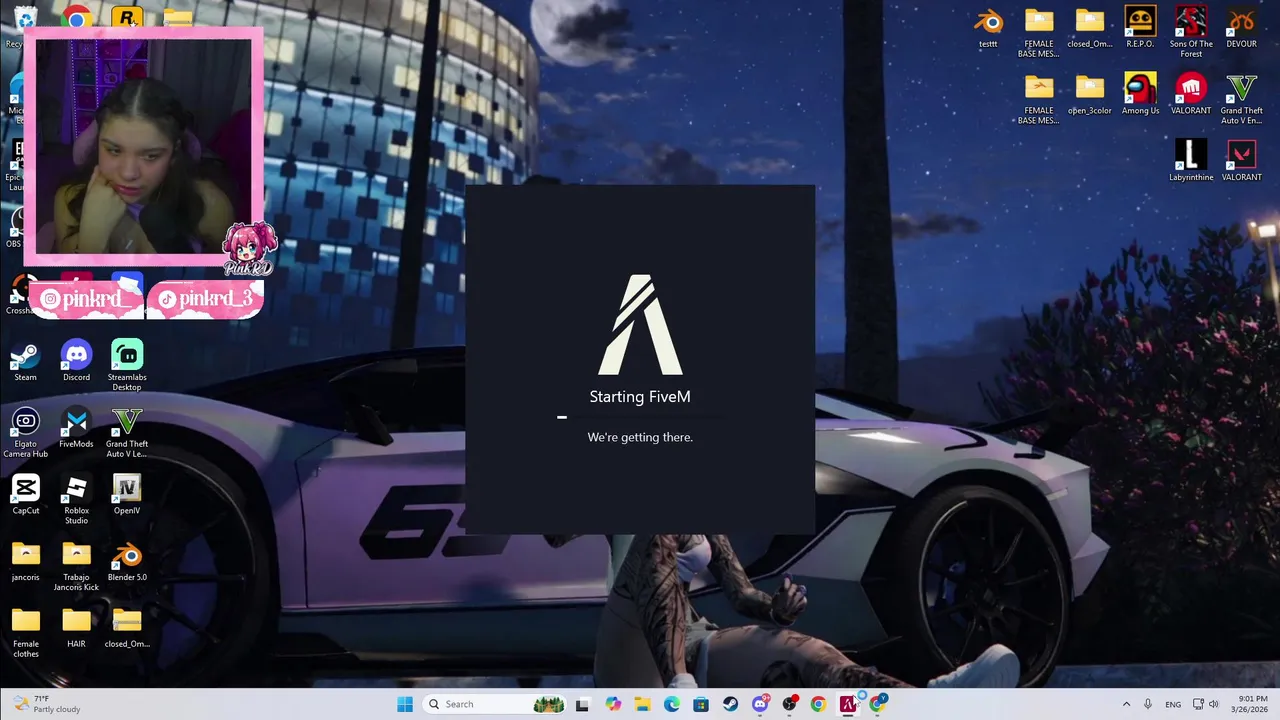Open the clock showing 9:01 PM
The image size is (1280, 720).
pyautogui.click(x=1252, y=704)
